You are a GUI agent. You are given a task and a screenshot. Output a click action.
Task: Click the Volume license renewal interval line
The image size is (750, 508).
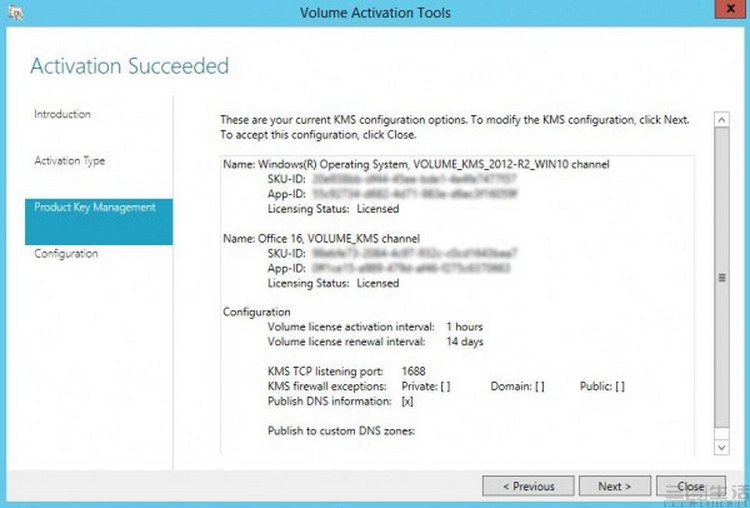pos(375,342)
